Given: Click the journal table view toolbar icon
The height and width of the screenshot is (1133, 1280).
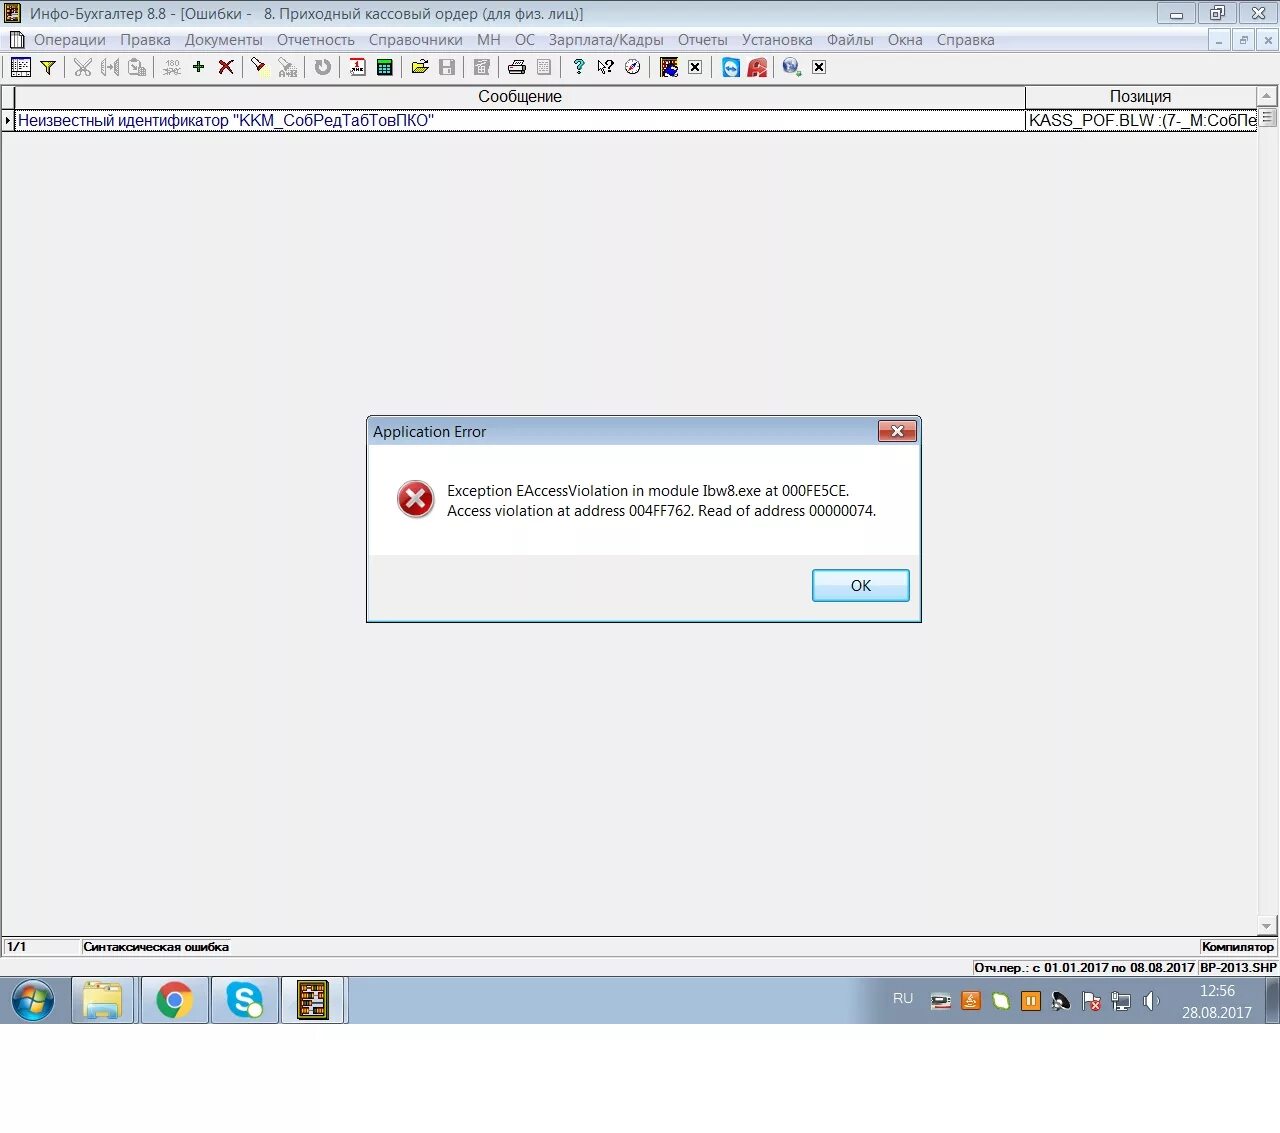Looking at the screenshot, I should point(20,67).
